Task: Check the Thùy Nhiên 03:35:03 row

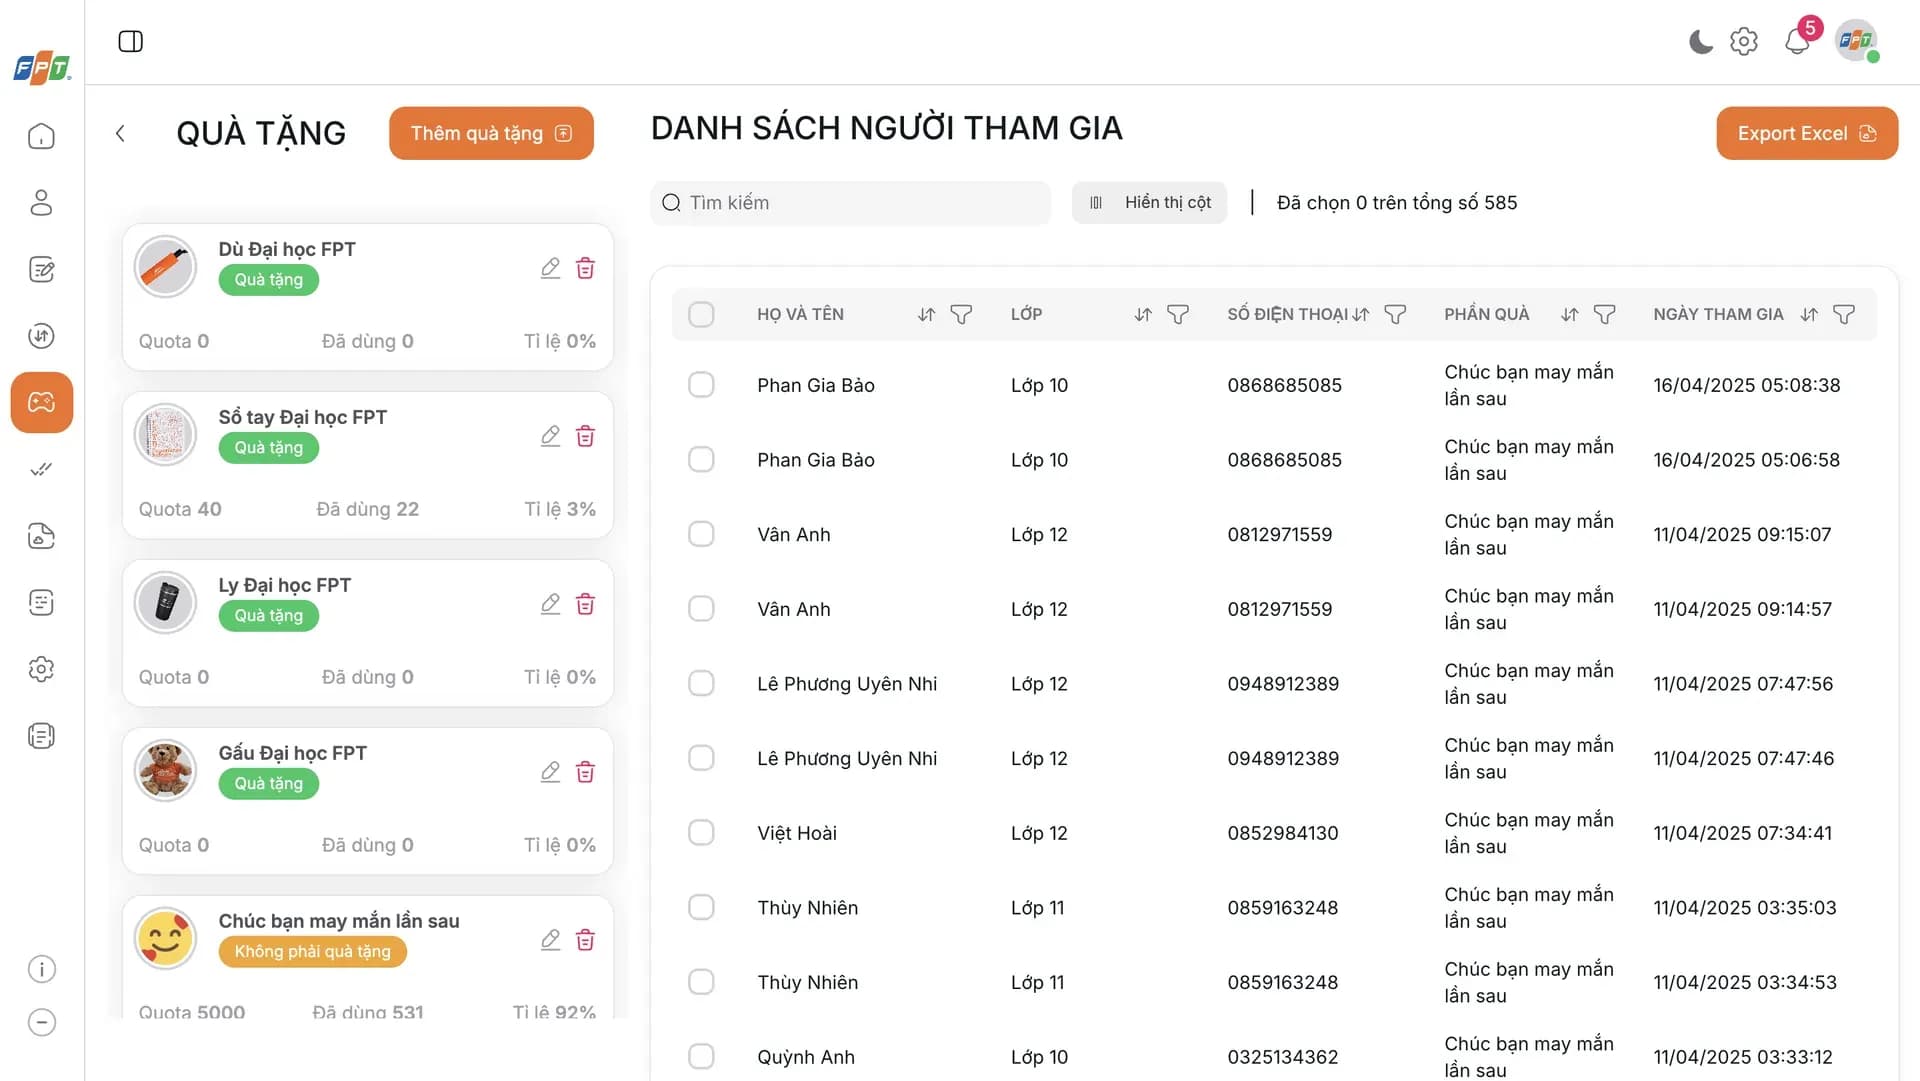Action: tap(701, 908)
